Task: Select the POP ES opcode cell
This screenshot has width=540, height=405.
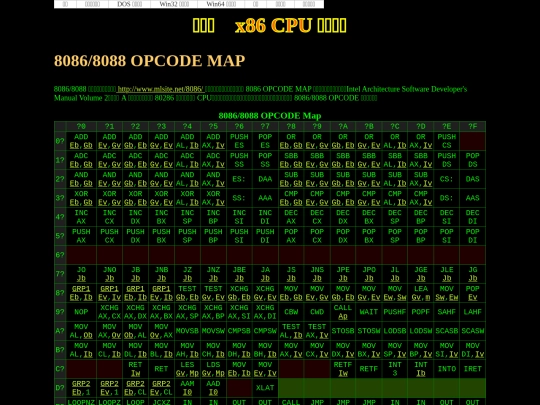Action: point(265,141)
